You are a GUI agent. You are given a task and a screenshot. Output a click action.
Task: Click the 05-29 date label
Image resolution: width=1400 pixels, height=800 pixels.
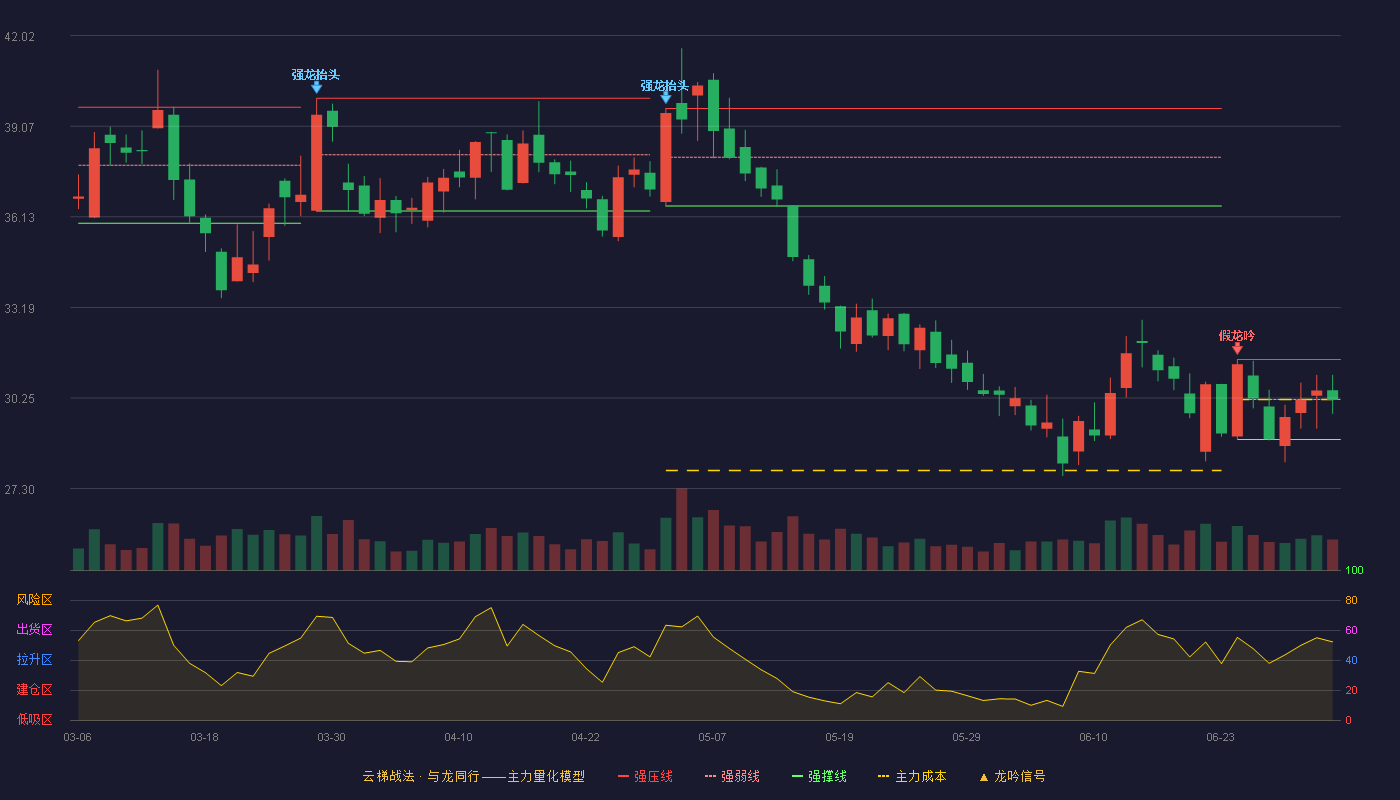[966, 737]
